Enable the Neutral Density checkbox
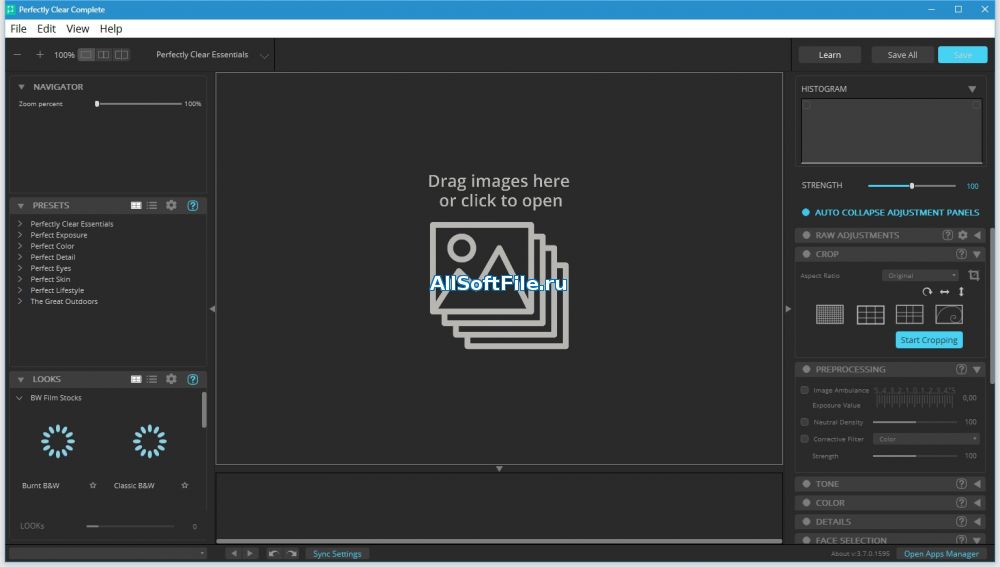Image resolution: width=1000 pixels, height=567 pixels. [x=805, y=422]
